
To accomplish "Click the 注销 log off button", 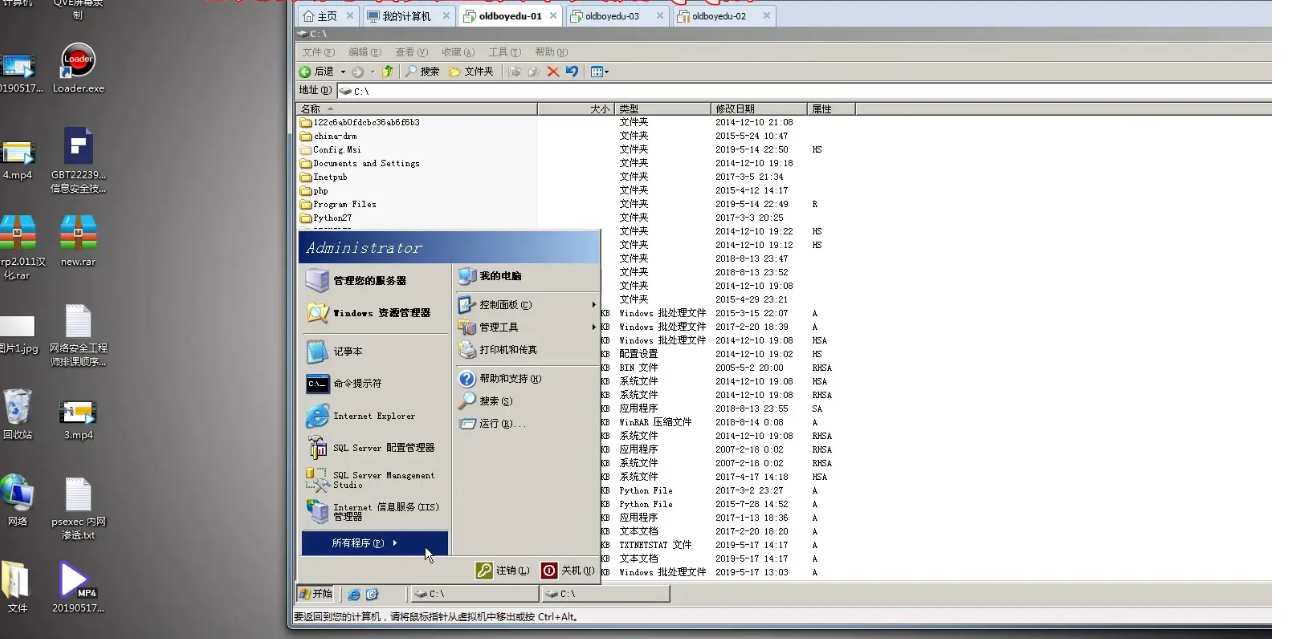I will tap(503, 570).
